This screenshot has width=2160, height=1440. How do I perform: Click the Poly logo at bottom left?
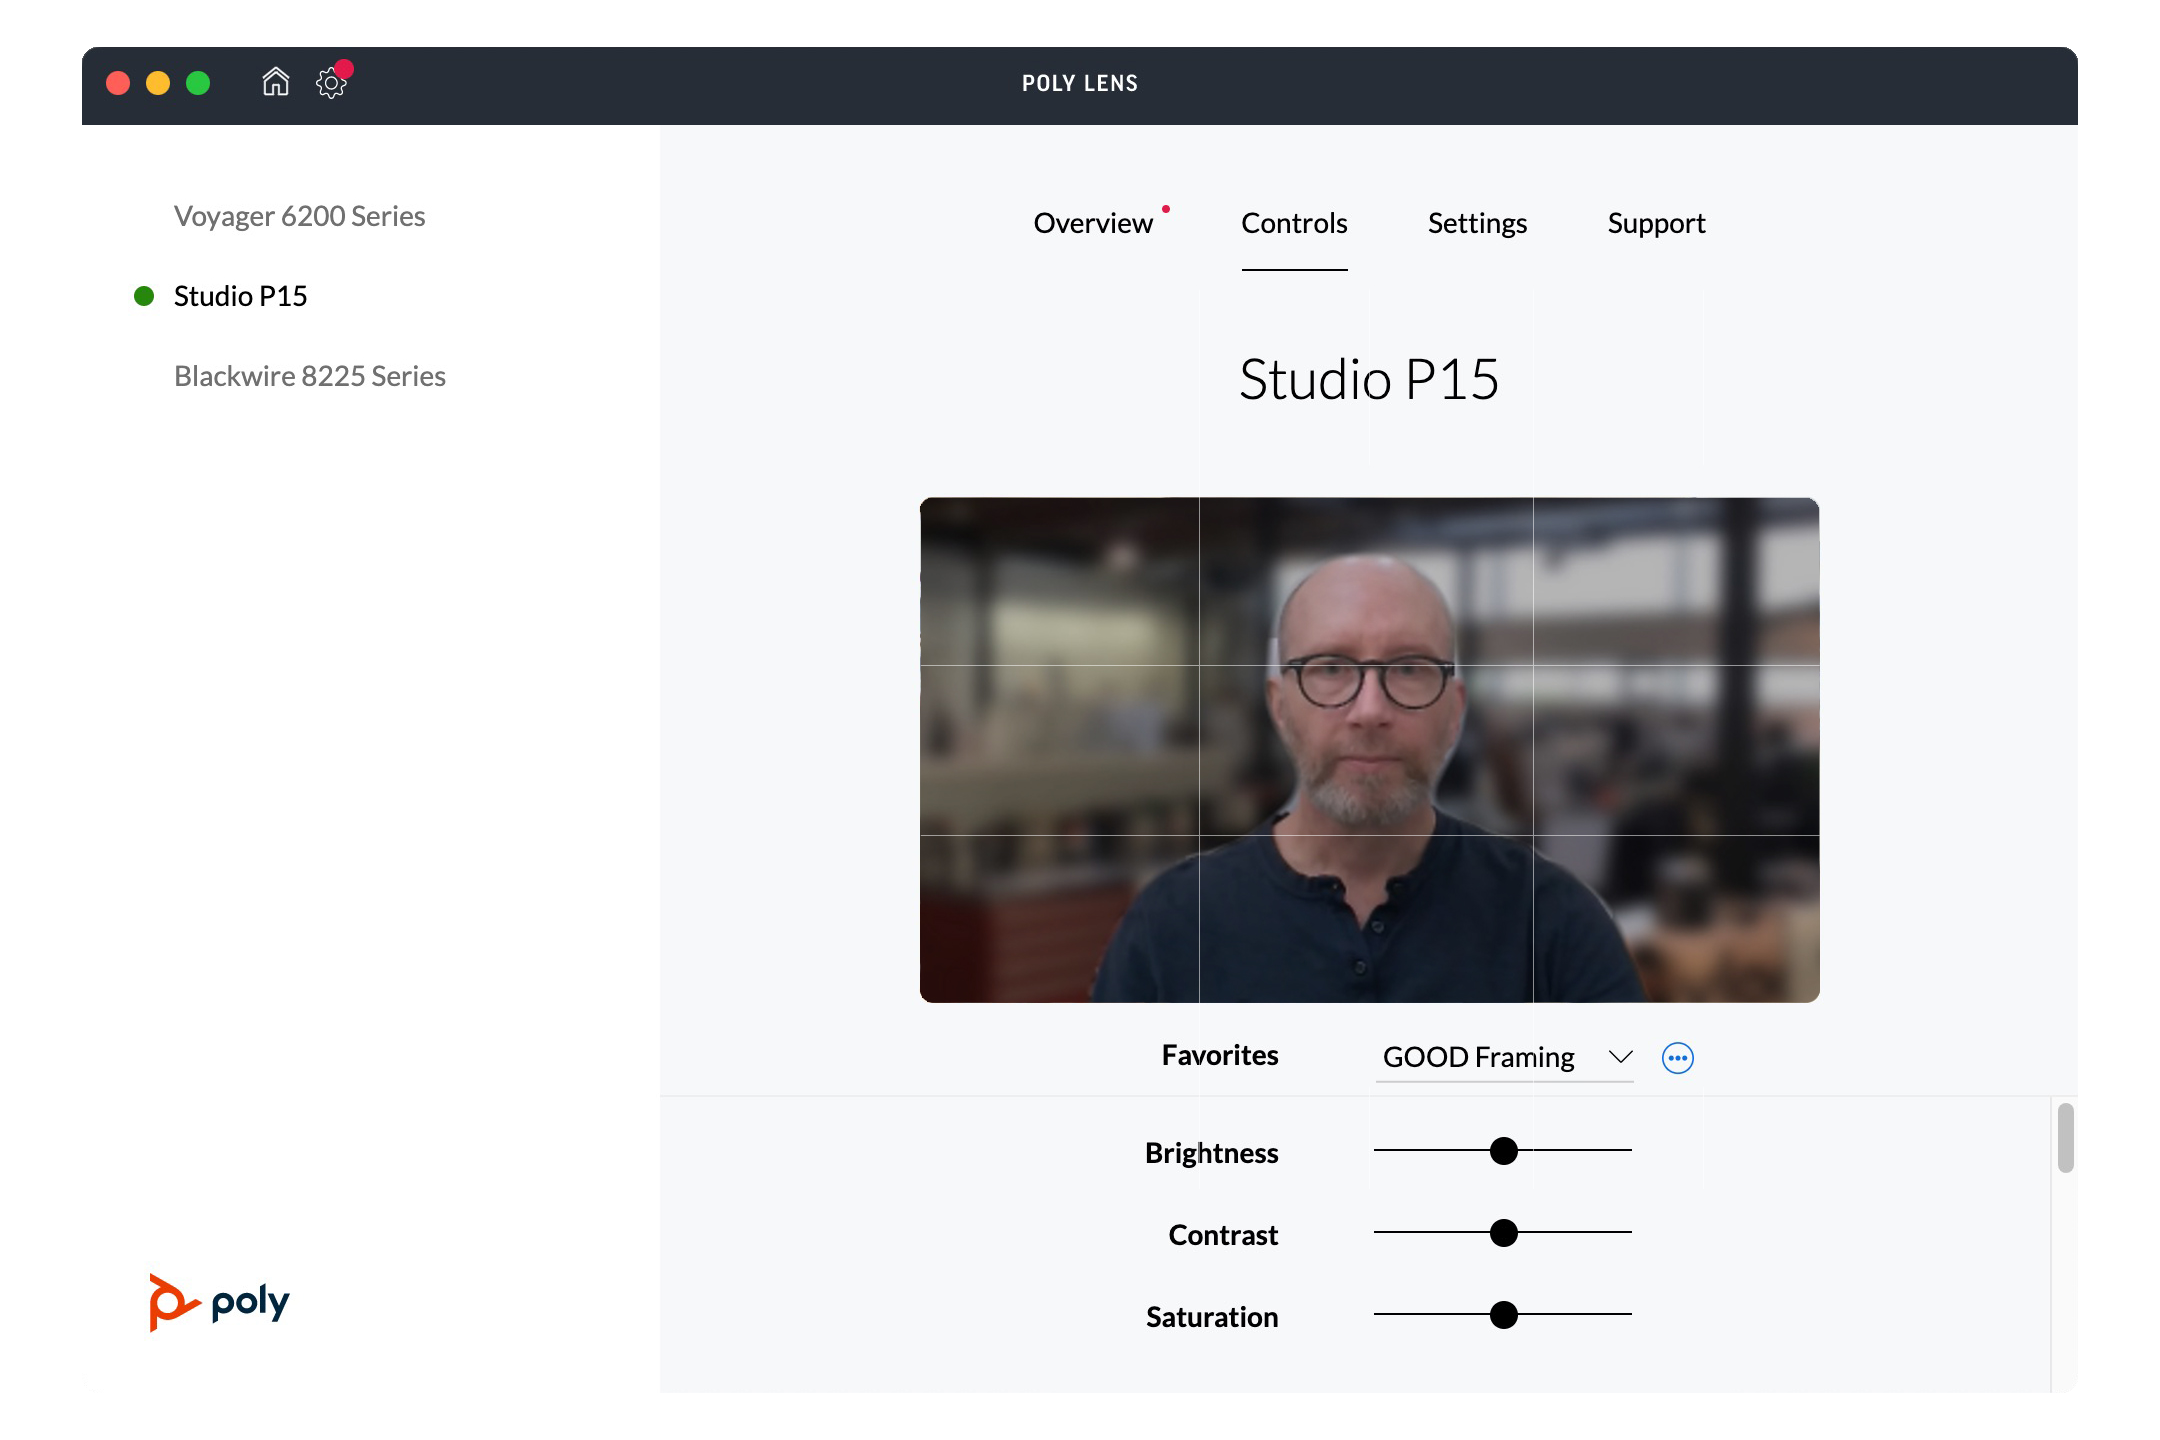[x=219, y=1302]
